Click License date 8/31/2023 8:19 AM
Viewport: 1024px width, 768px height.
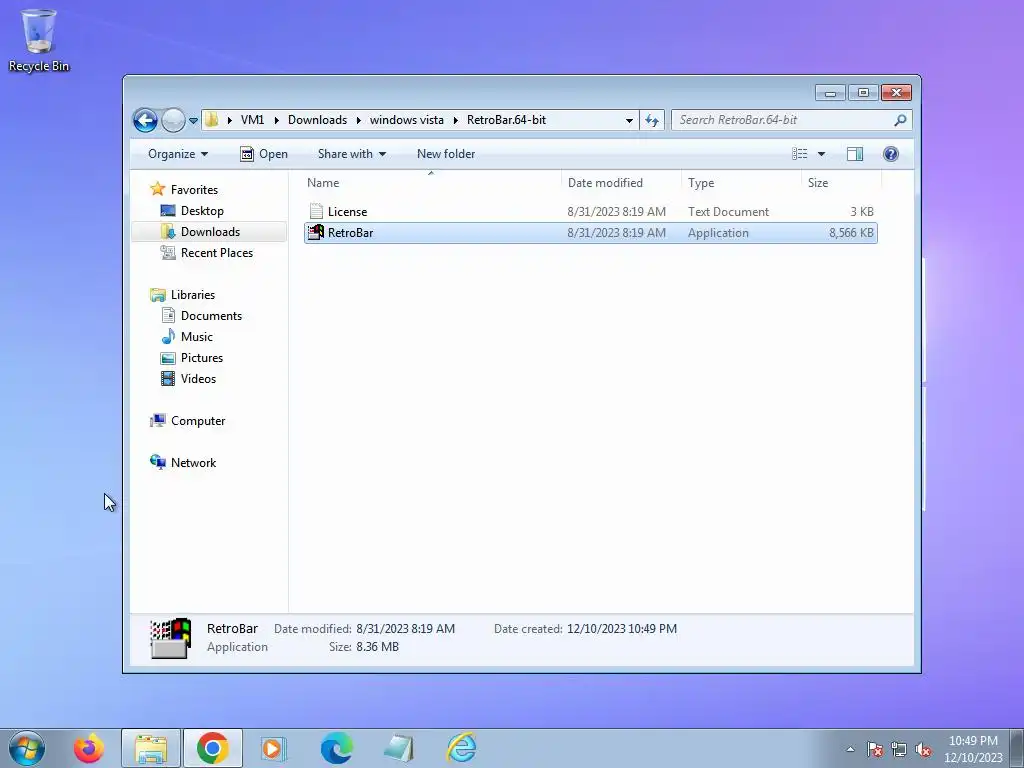click(x=616, y=212)
